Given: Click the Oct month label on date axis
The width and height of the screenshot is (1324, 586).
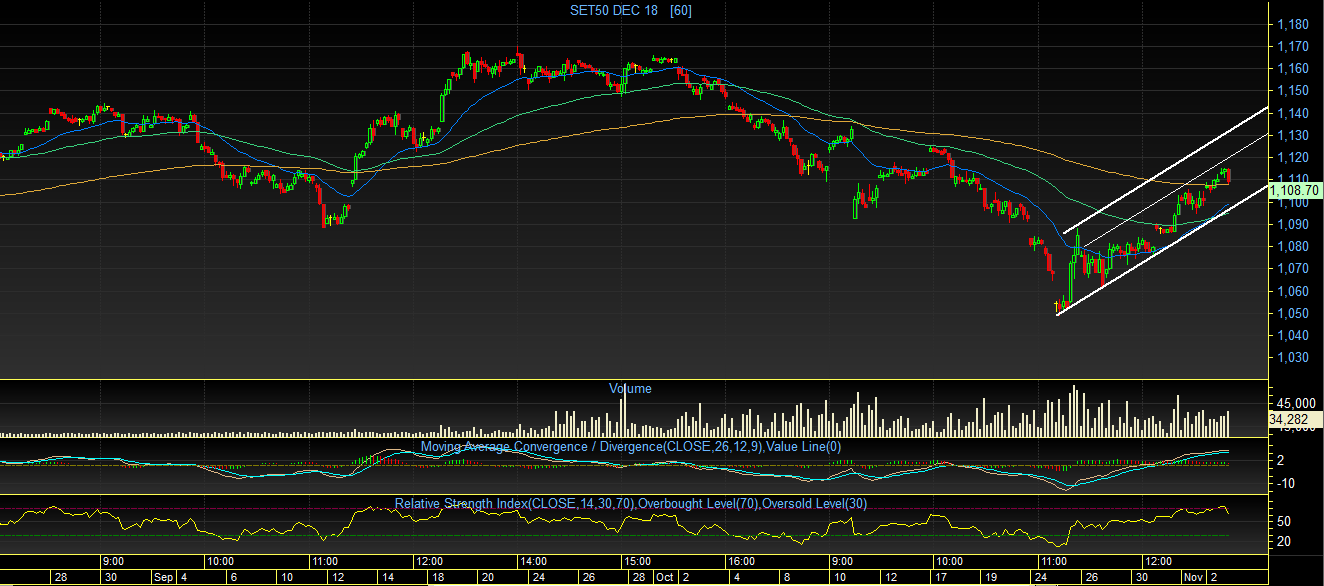Looking at the screenshot, I should tap(665, 577).
